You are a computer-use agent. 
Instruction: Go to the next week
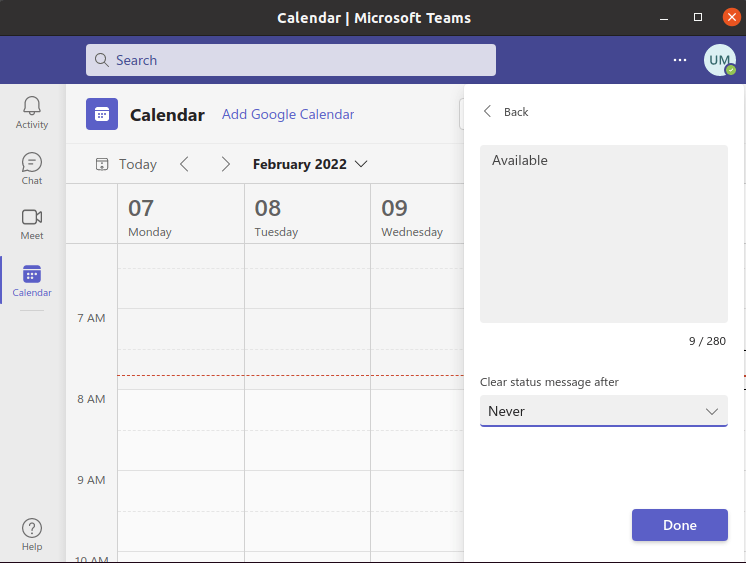click(226, 164)
